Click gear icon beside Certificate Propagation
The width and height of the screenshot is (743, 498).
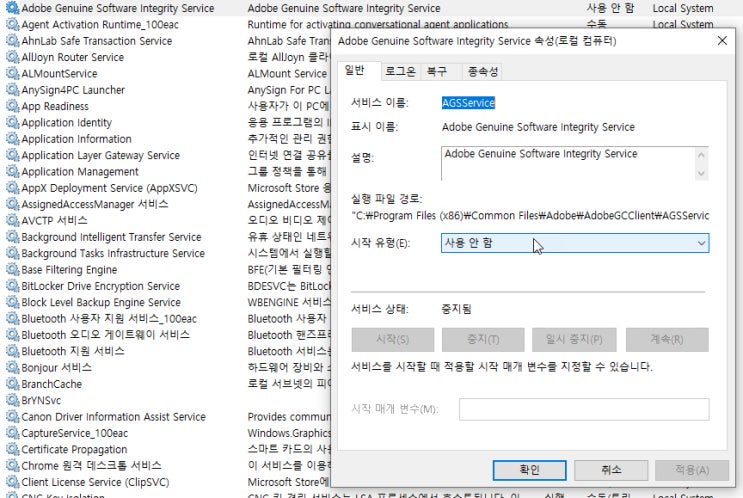[12, 450]
